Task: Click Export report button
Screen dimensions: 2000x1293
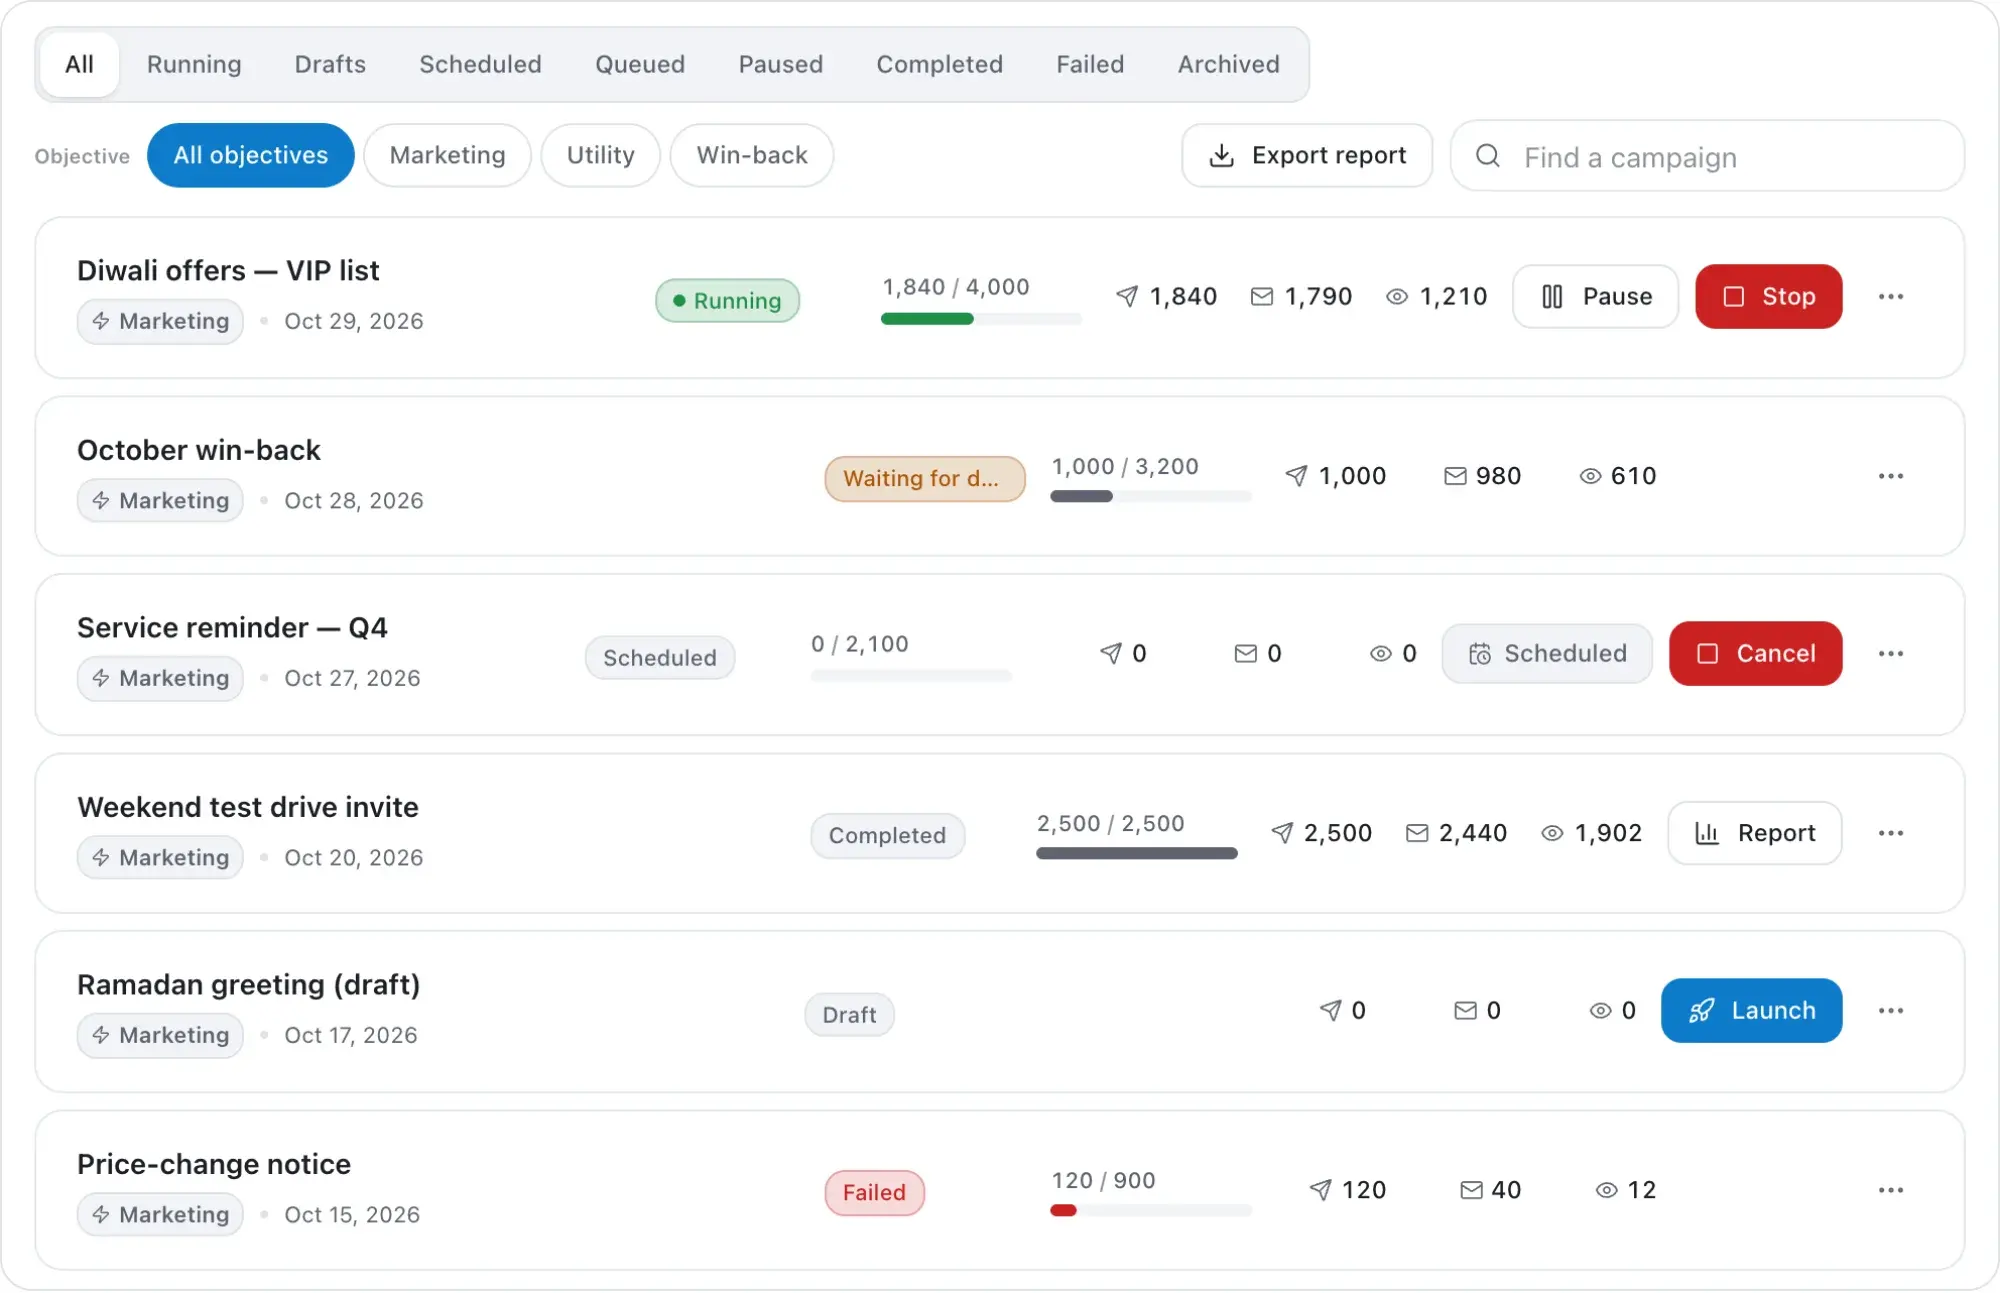Action: 1307,156
